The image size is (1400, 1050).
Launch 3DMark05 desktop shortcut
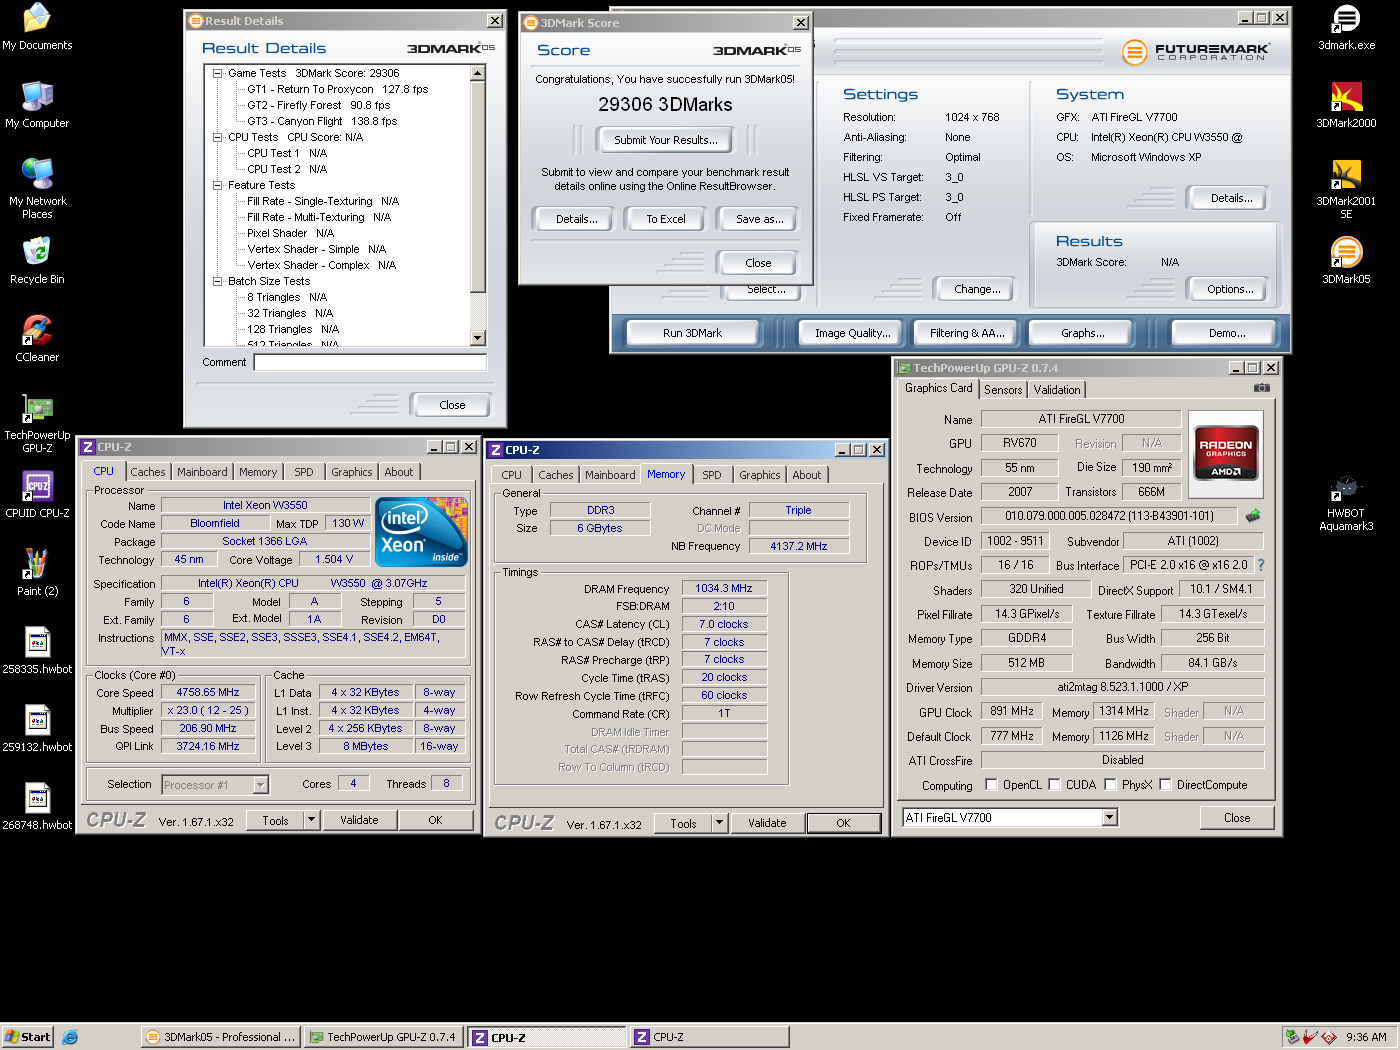[1346, 261]
